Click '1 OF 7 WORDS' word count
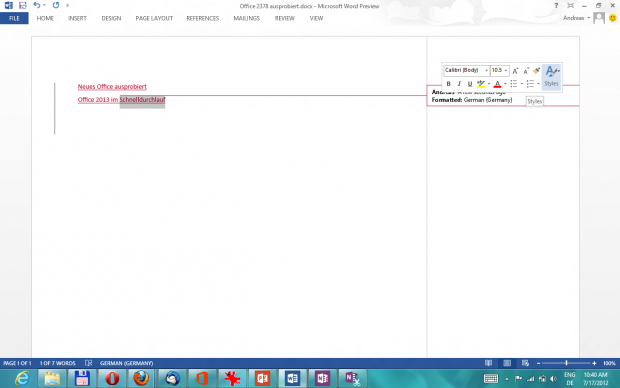Viewport: 620px width, 388px height. [x=57, y=363]
